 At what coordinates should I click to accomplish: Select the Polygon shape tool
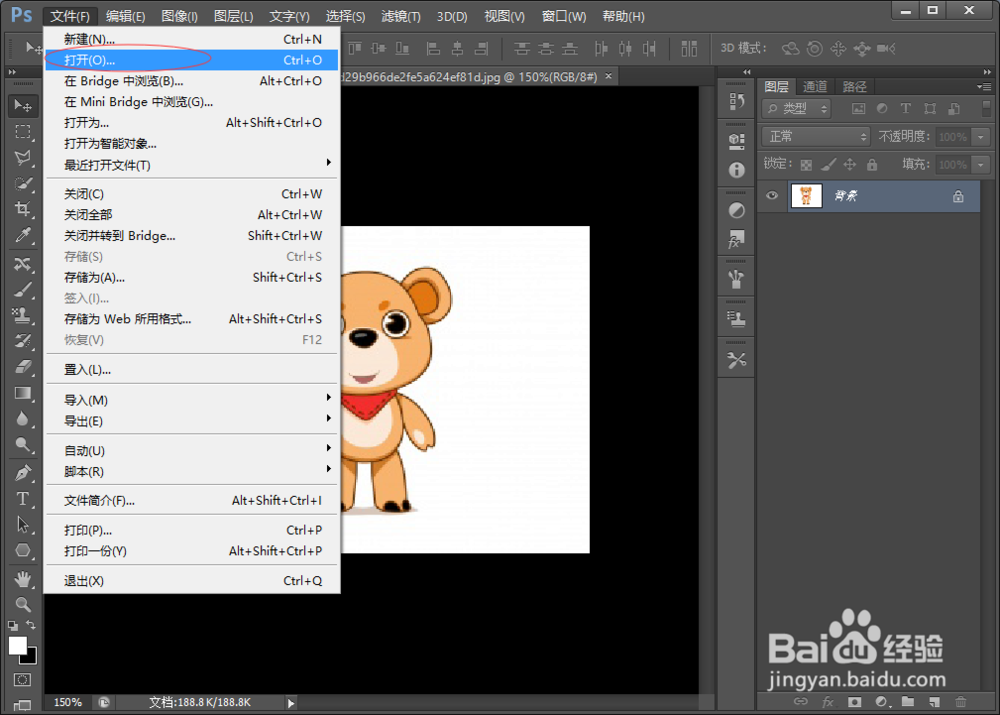23,550
